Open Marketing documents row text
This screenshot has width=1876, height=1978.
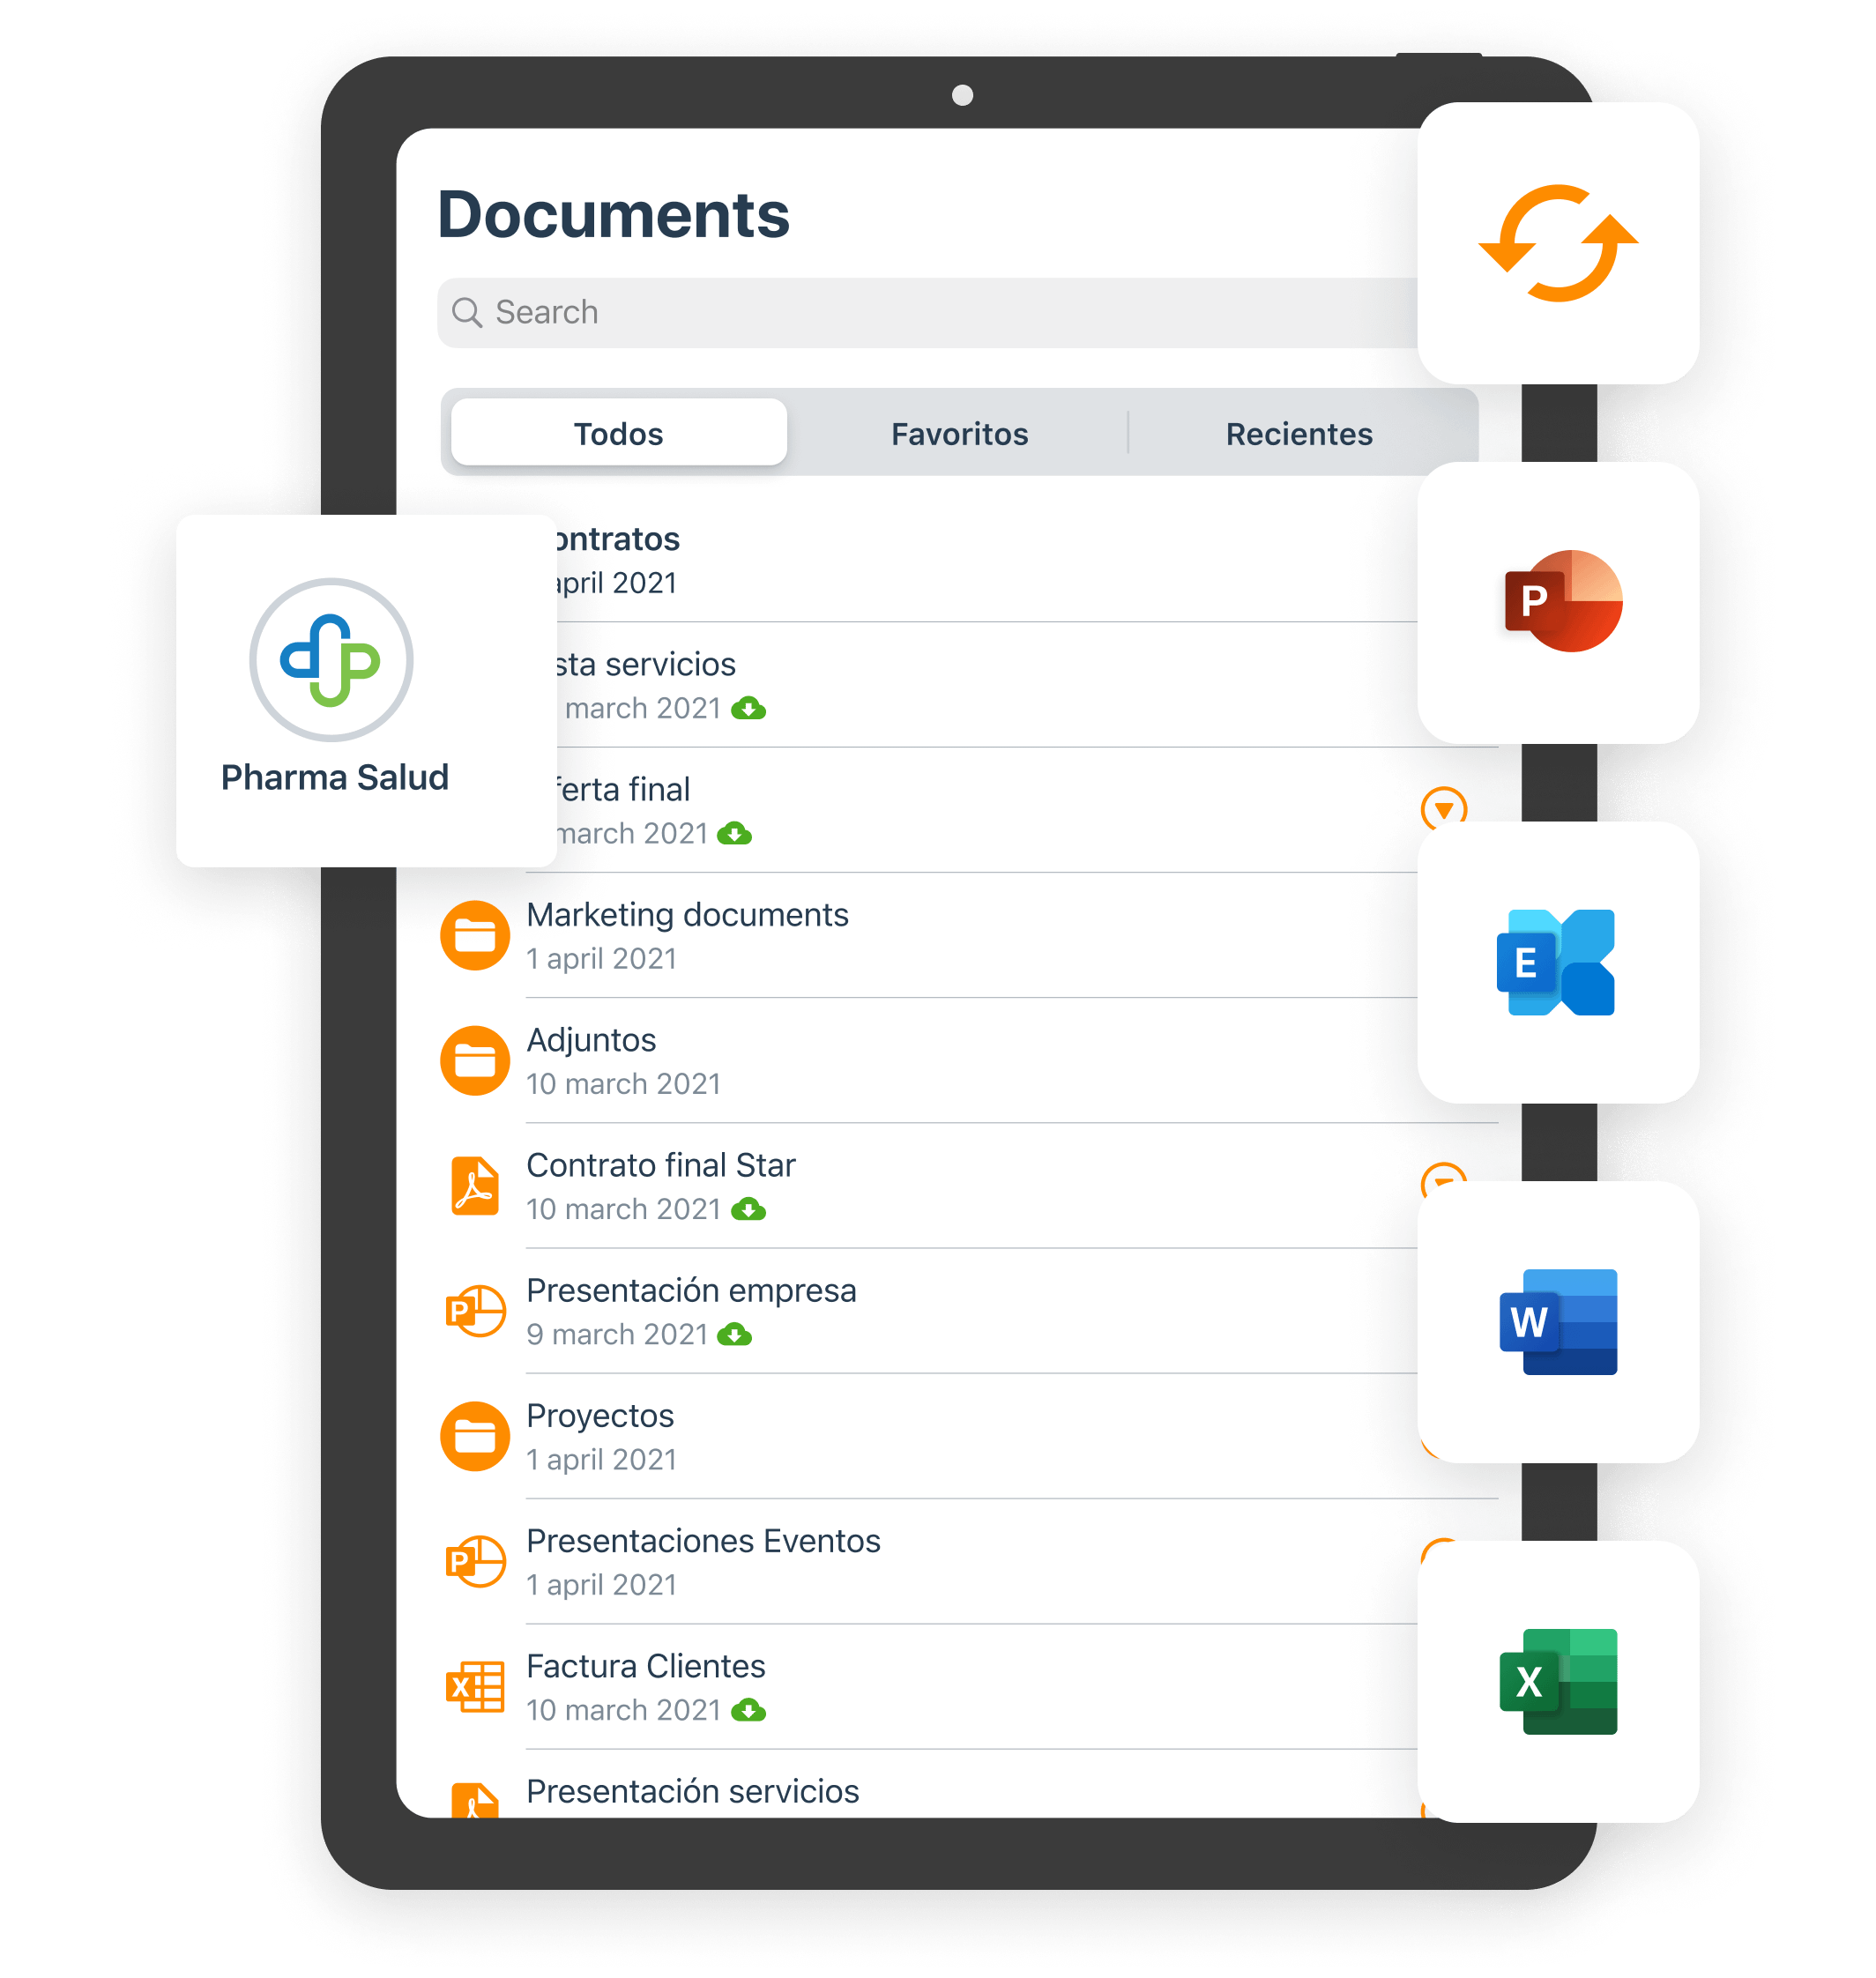(x=687, y=915)
